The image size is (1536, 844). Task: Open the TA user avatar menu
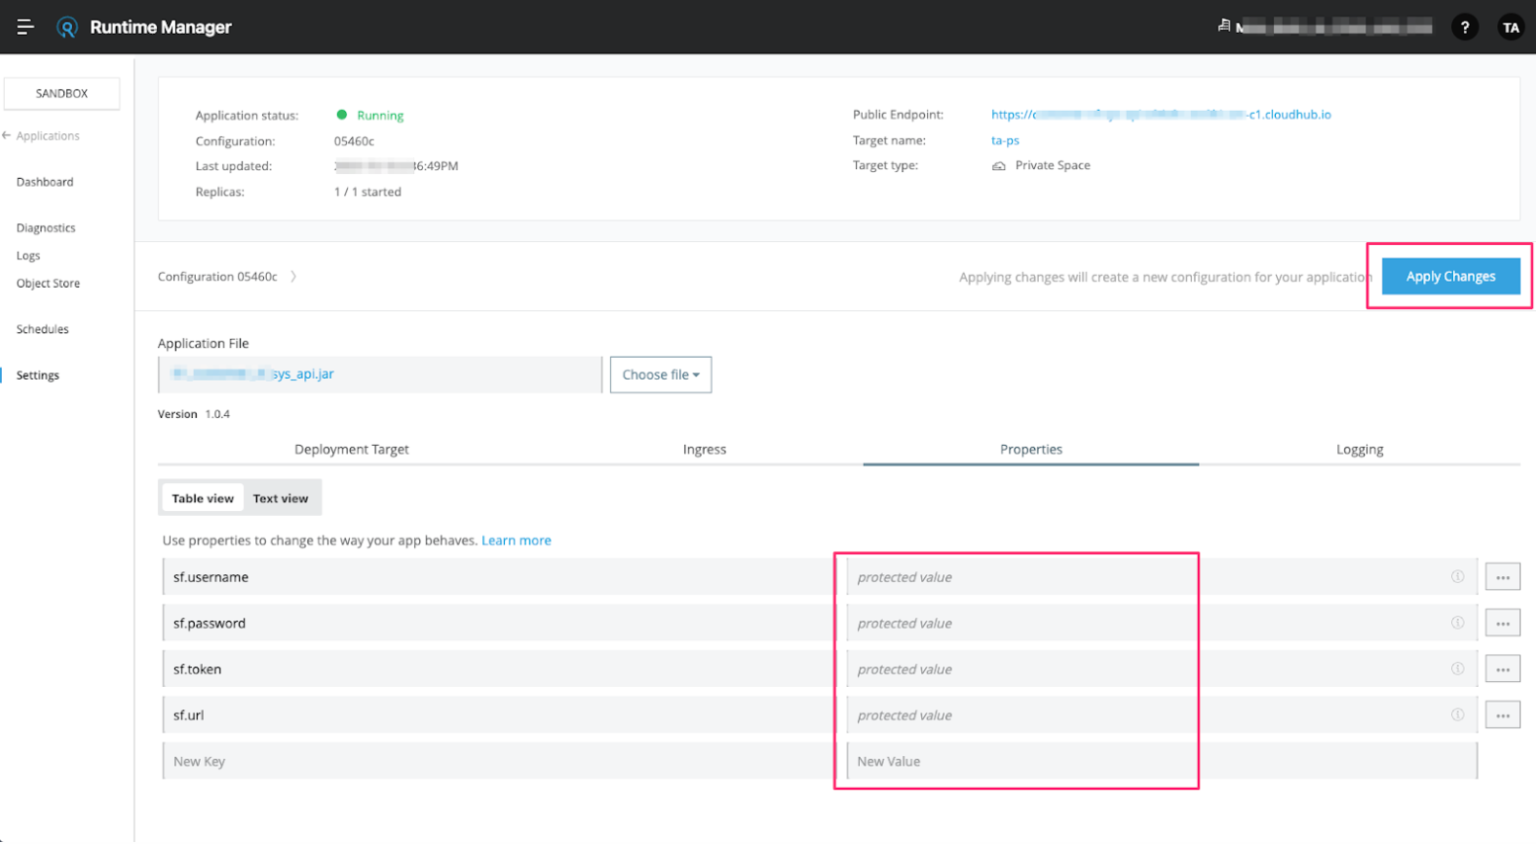click(1510, 27)
